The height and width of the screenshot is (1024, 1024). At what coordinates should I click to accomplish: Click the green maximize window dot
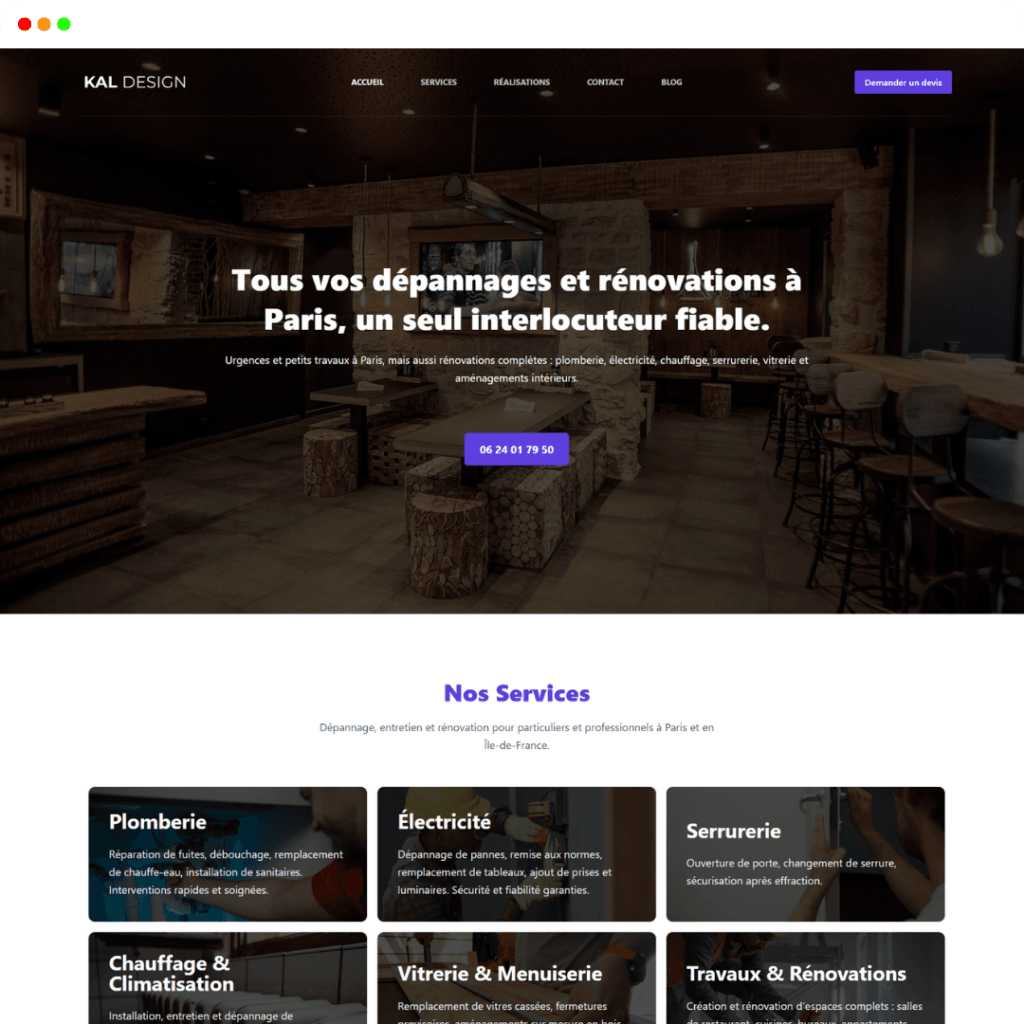pyautogui.click(x=64, y=24)
